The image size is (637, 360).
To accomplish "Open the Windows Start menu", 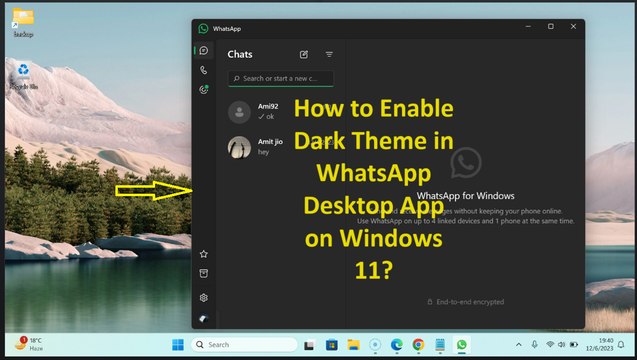I will click(178, 345).
